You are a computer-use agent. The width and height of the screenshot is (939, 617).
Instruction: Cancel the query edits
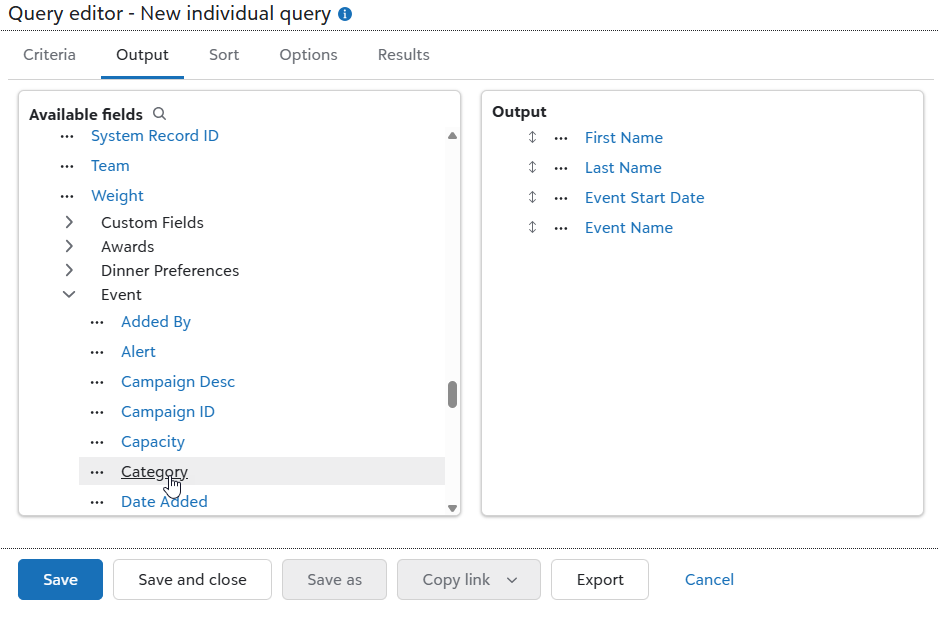coord(708,579)
